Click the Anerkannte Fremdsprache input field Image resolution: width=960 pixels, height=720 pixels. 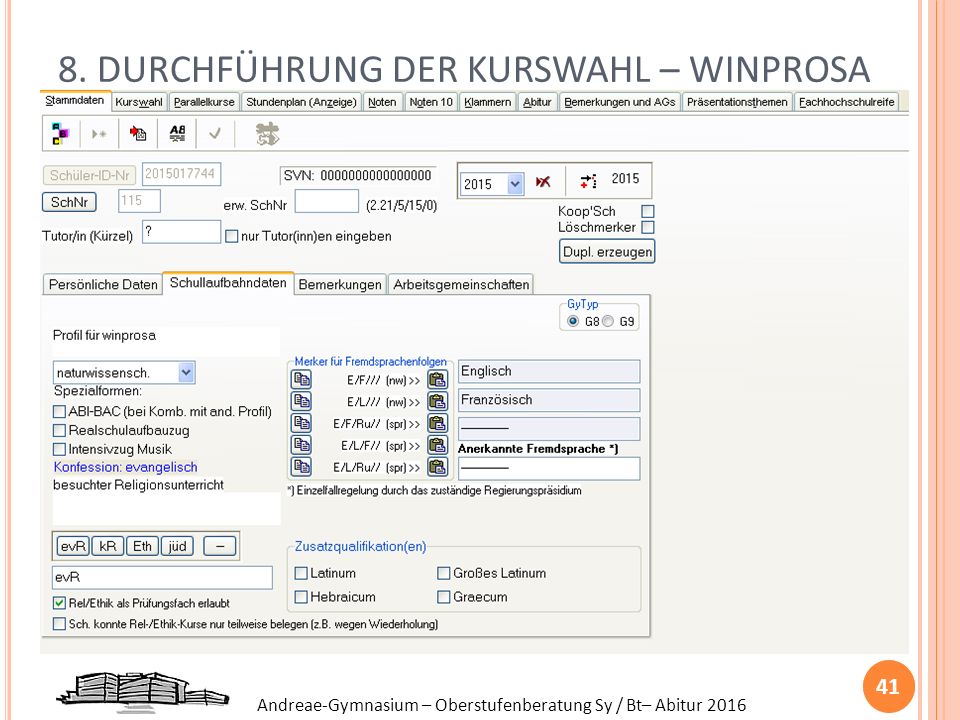pyautogui.click(x=549, y=468)
